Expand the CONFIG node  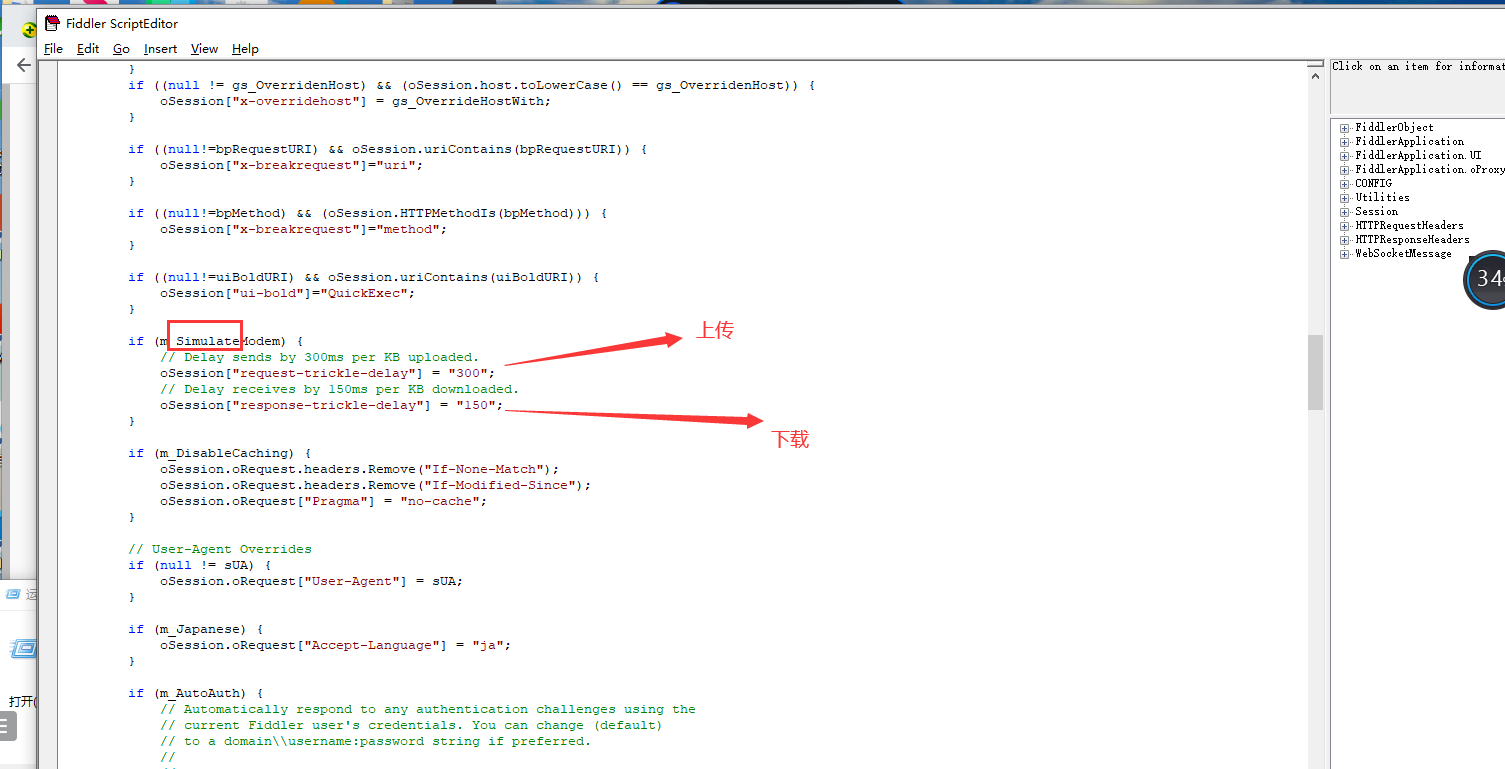pos(1345,184)
